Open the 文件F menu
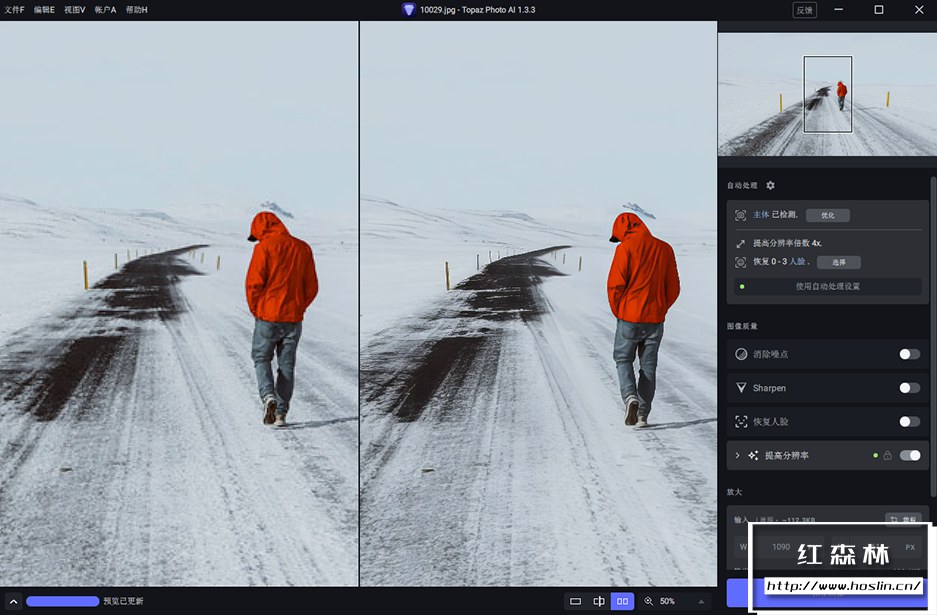The width and height of the screenshot is (937, 615). (14, 9)
